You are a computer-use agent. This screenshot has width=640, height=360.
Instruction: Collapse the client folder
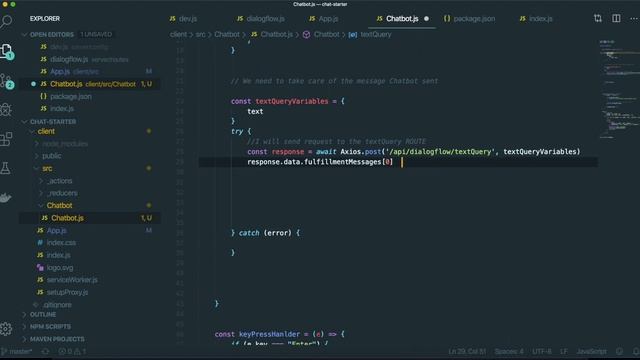coord(46,131)
